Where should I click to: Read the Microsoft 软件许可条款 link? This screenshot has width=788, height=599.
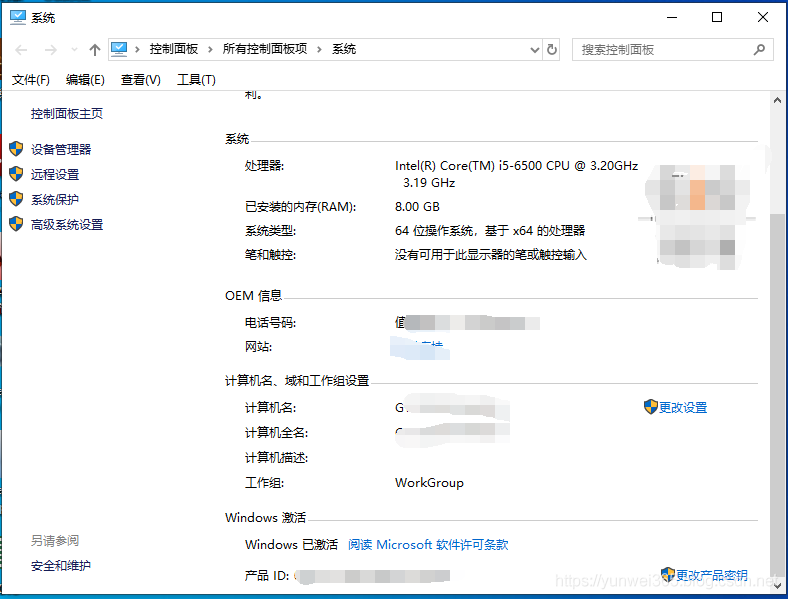coord(428,545)
